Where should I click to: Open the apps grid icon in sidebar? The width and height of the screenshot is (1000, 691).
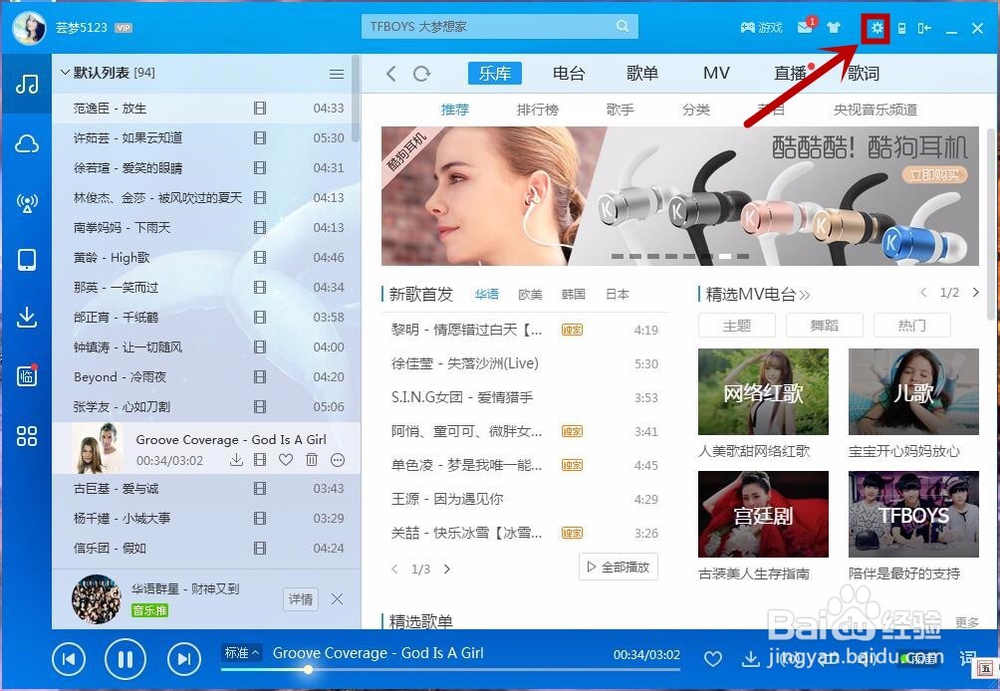coord(27,436)
